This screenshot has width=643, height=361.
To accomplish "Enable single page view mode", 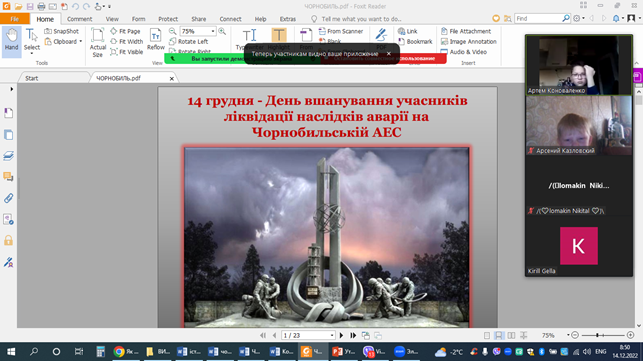I will click(x=487, y=335).
